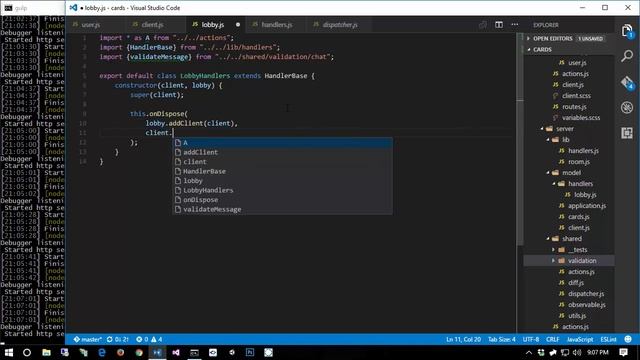Click the CRLF line ending status entry
Image resolution: width=640 pixels, height=360 pixels.
pyautogui.click(x=553, y=340)
